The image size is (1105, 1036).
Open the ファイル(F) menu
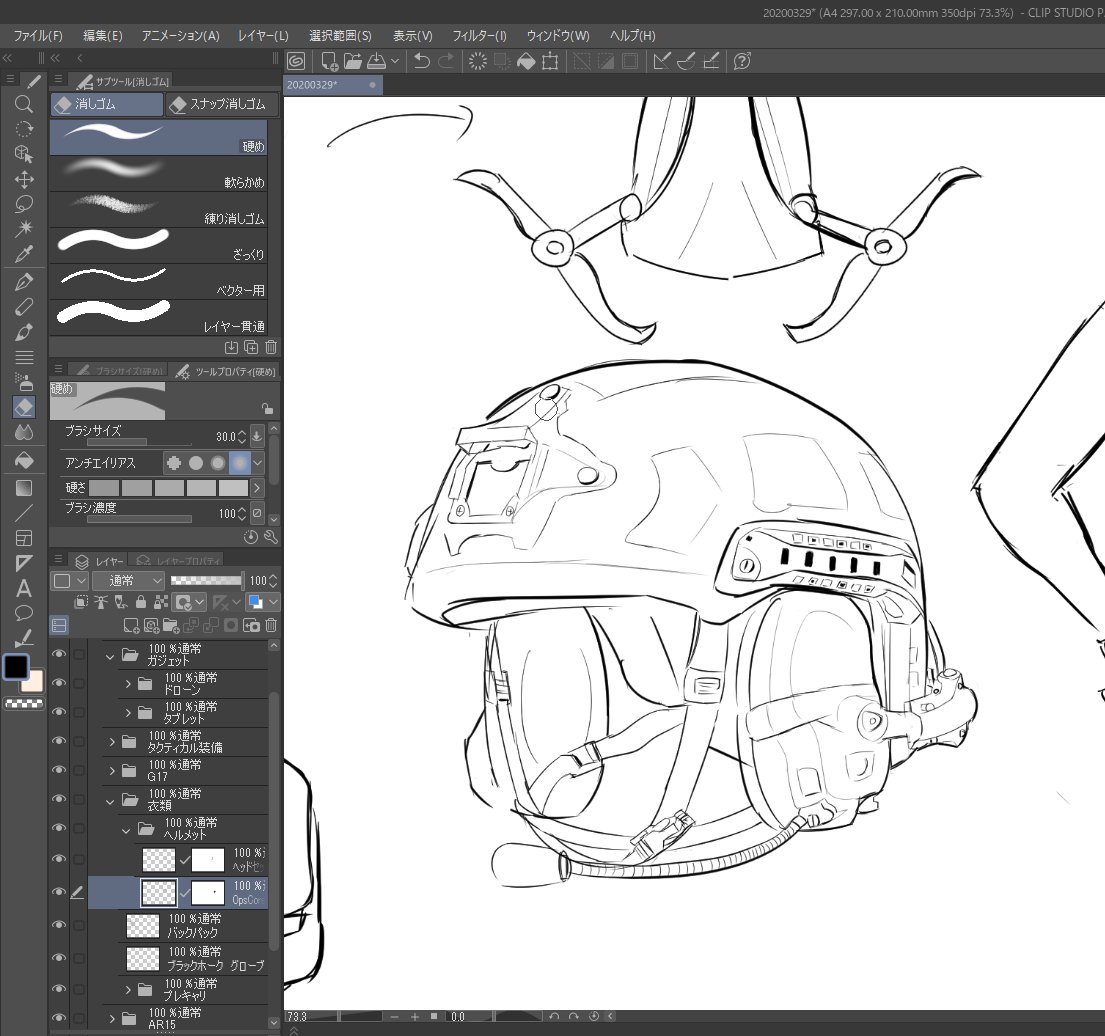pos(37,35)
